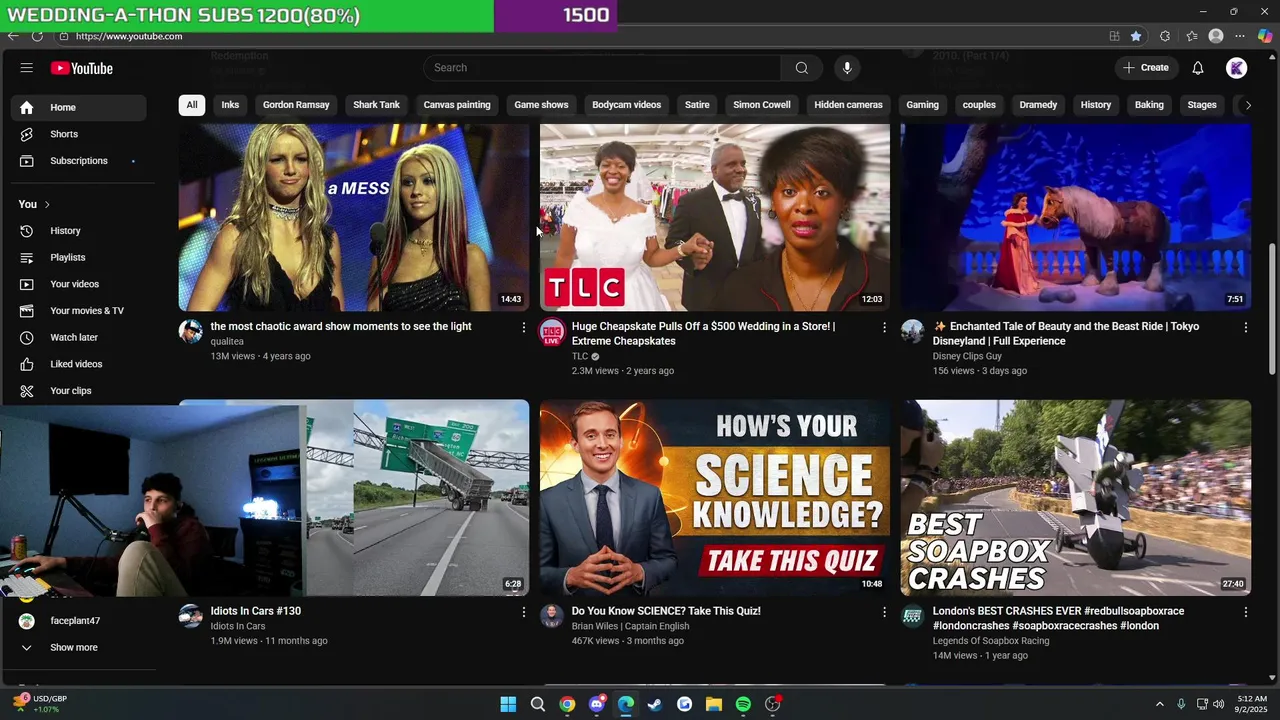Open the taskbar volume control
This screenshot has width=1280, height=720.
(x=1218, y=704)
